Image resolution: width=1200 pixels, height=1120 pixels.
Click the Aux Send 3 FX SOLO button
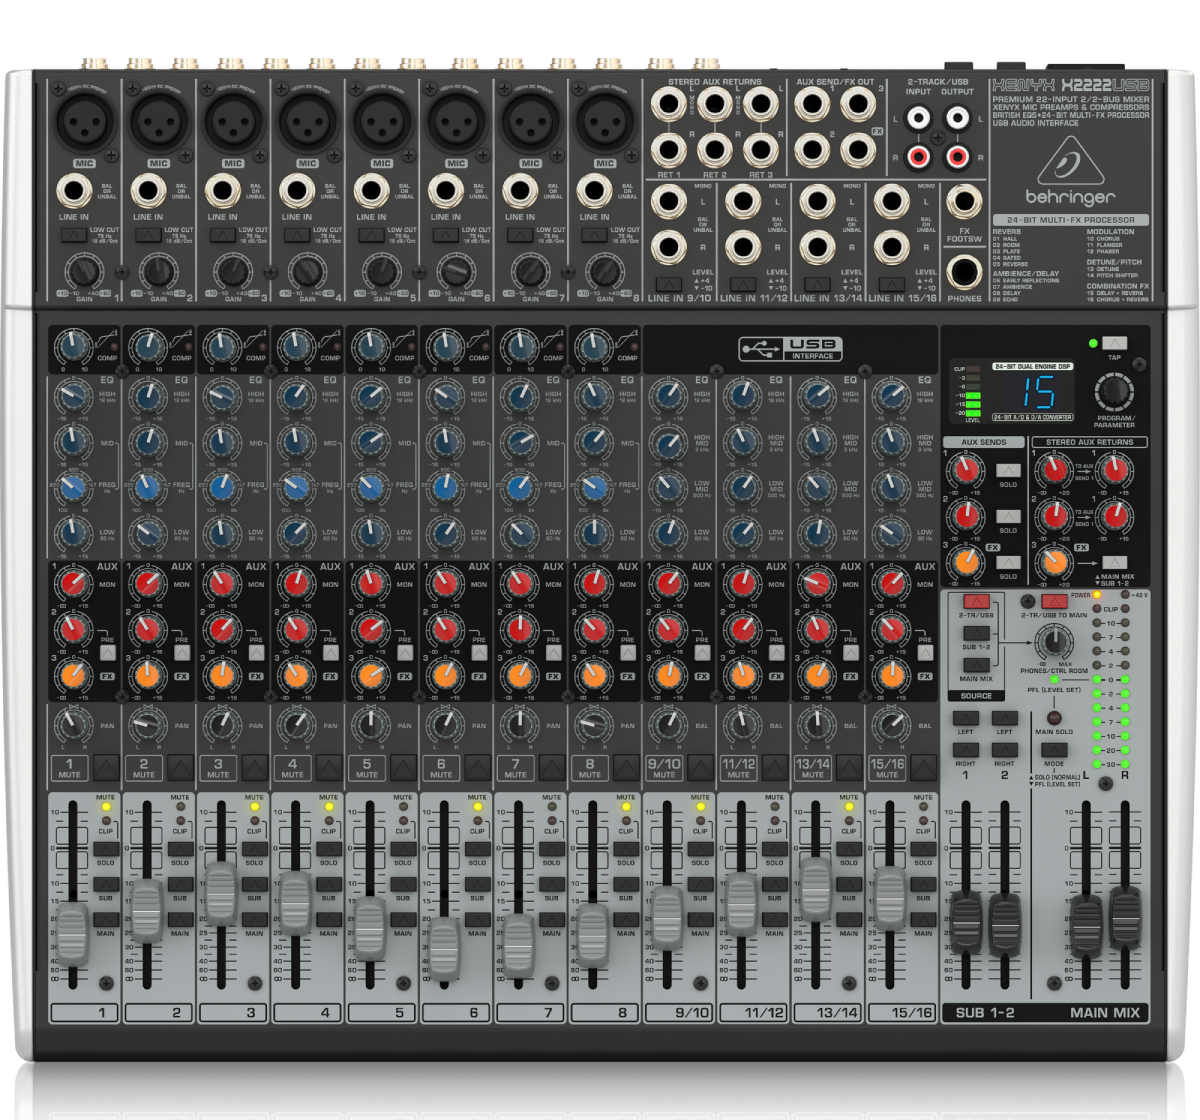tap(1008, 562)
